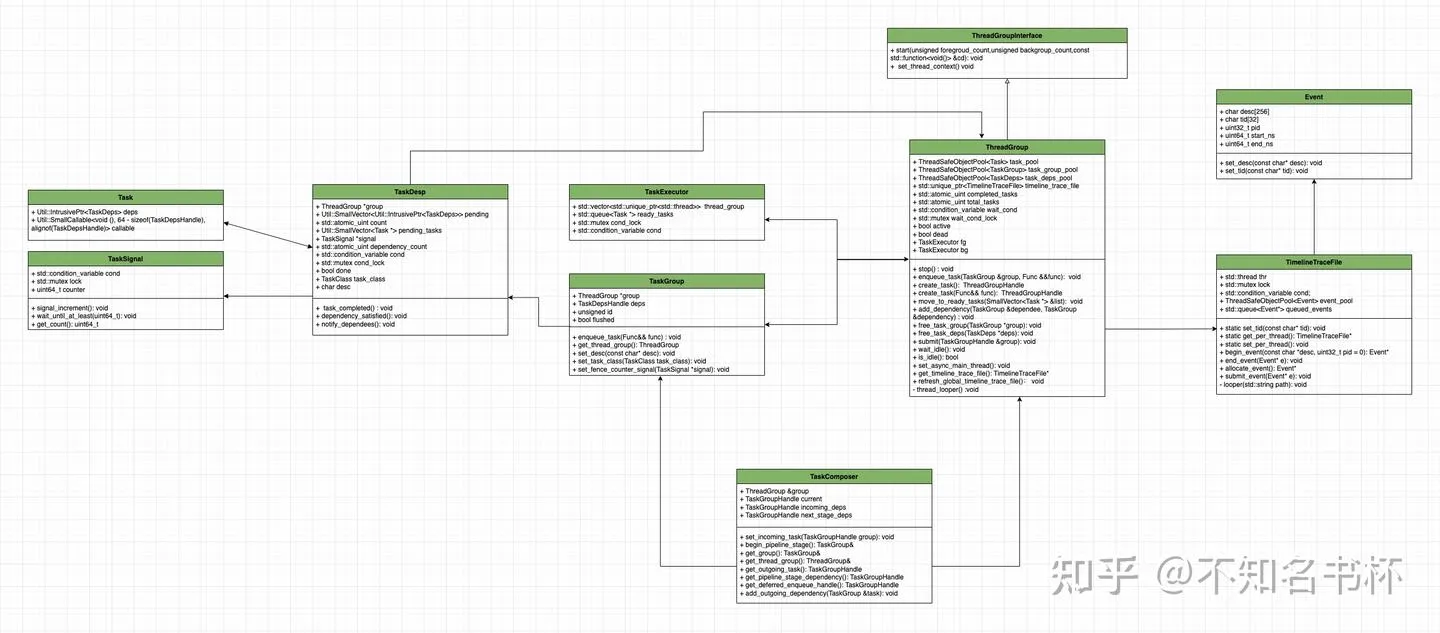Select the Event class header
The width and height of the screenshot is (1440, 633).
tap(1314, 97)
